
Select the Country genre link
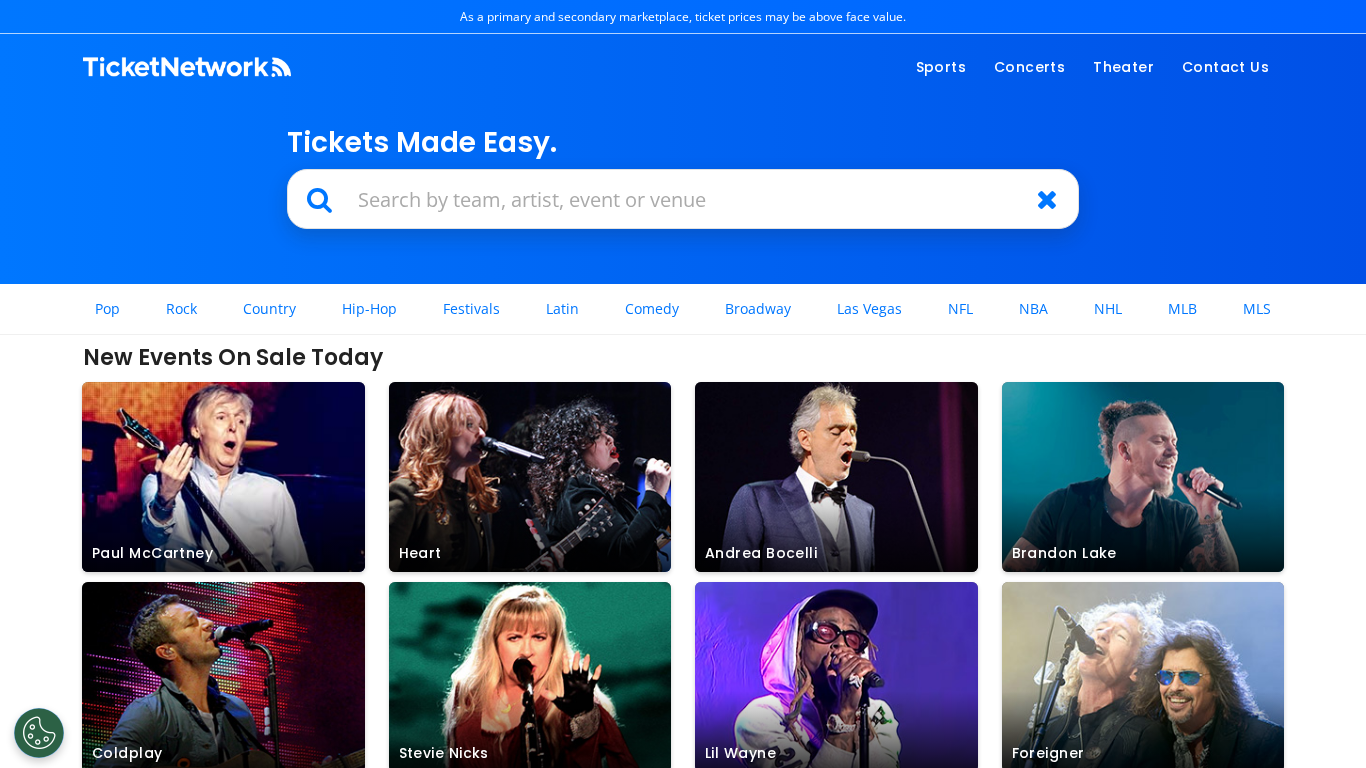(x=269, y=309)
